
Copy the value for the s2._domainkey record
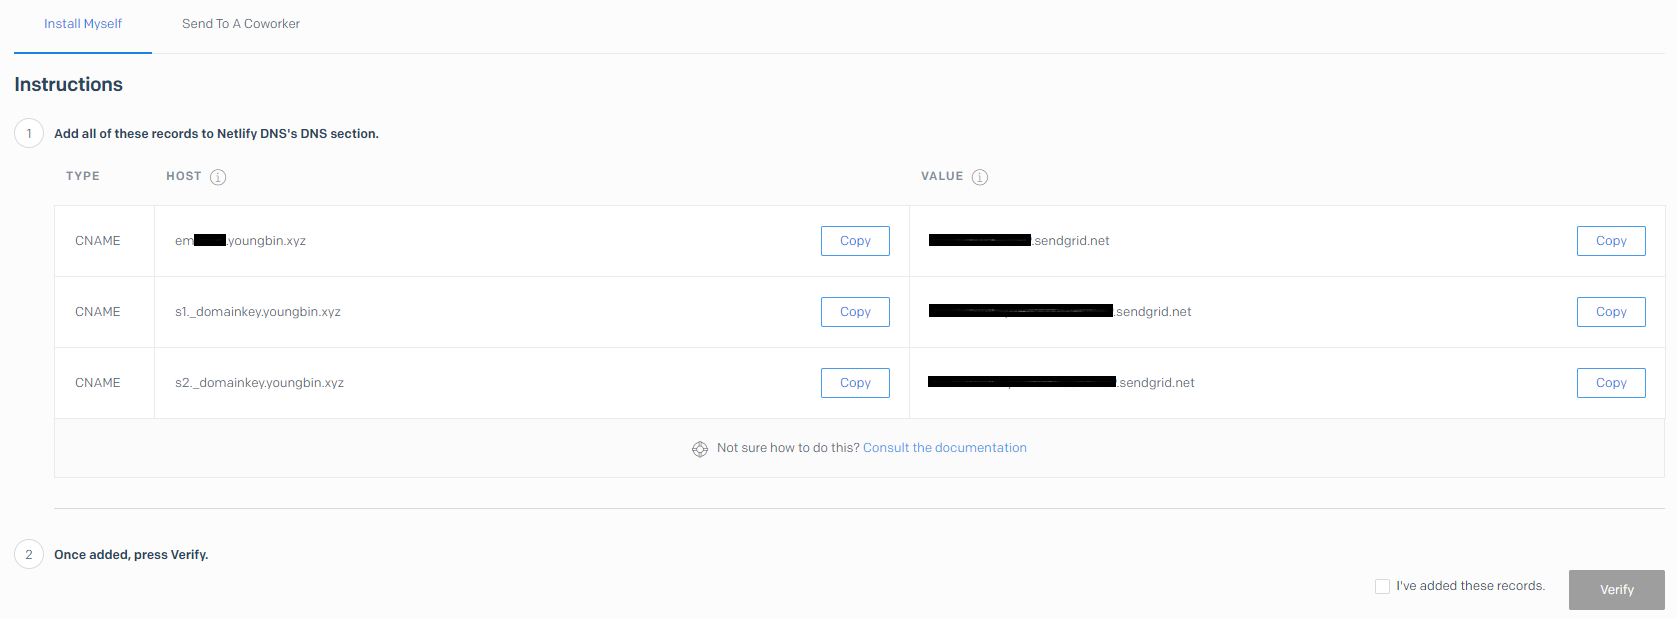(x=1610, y=383)
